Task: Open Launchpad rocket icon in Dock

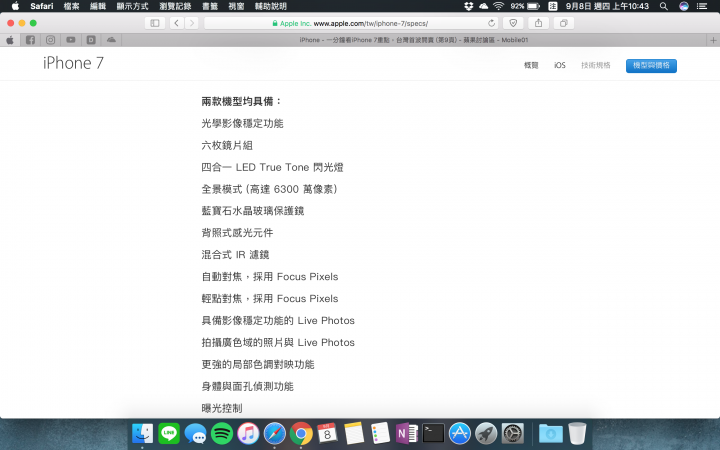Action: 486,433
